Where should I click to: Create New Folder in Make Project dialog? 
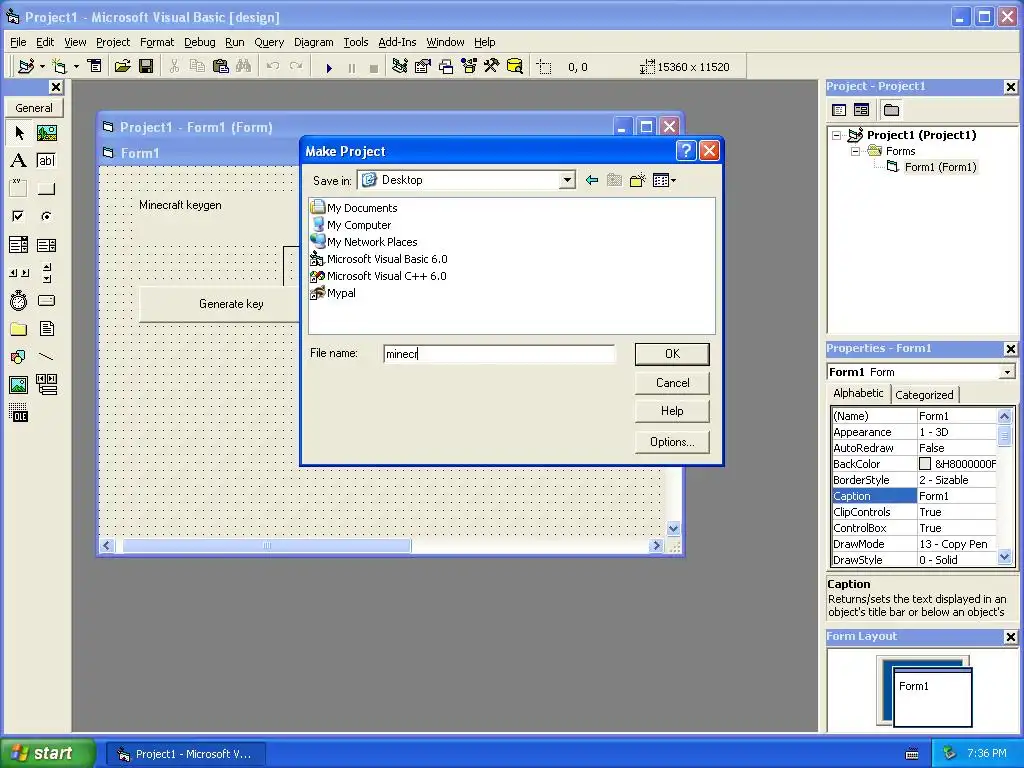pyautogui.click(x=637, y=180)
